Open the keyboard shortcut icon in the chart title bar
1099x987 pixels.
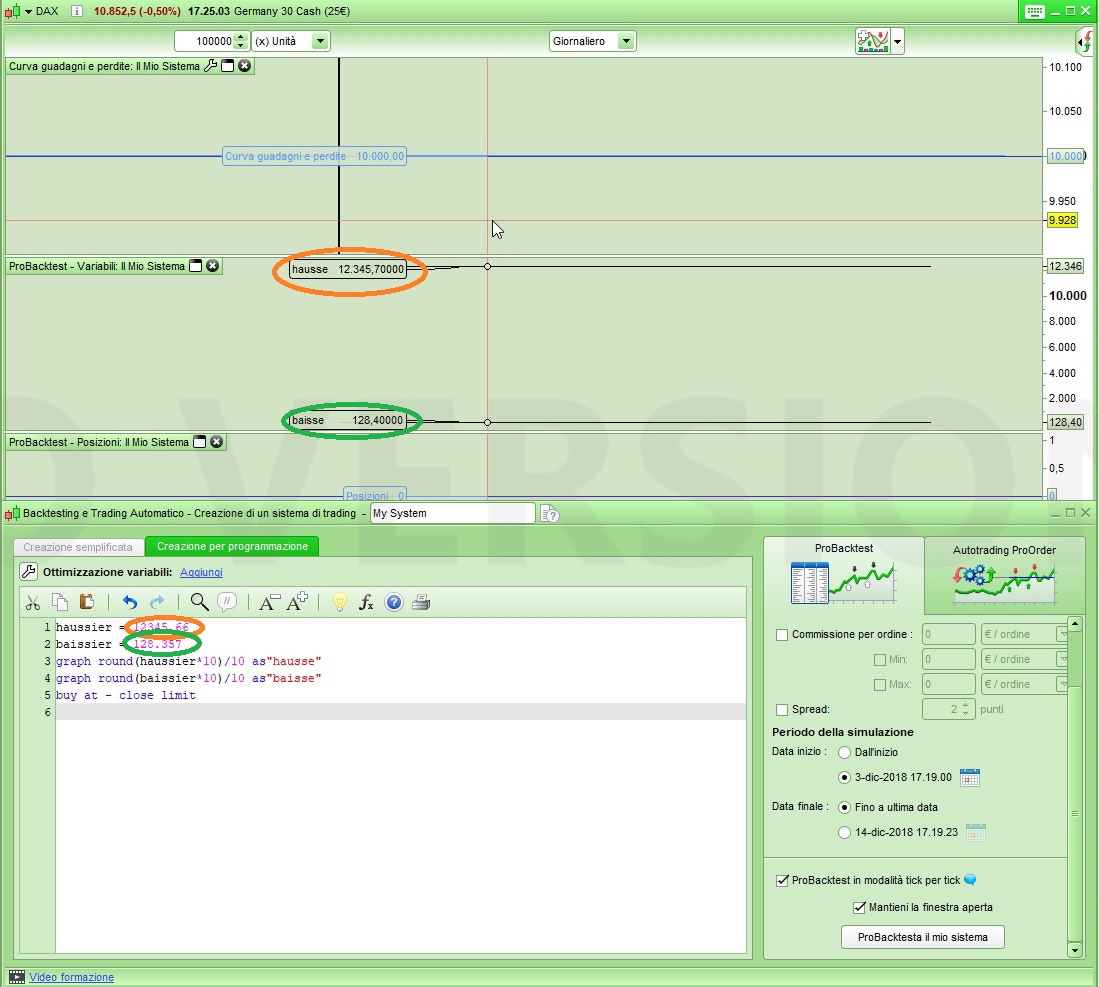pyautogui.click(x=1035, y=11)
